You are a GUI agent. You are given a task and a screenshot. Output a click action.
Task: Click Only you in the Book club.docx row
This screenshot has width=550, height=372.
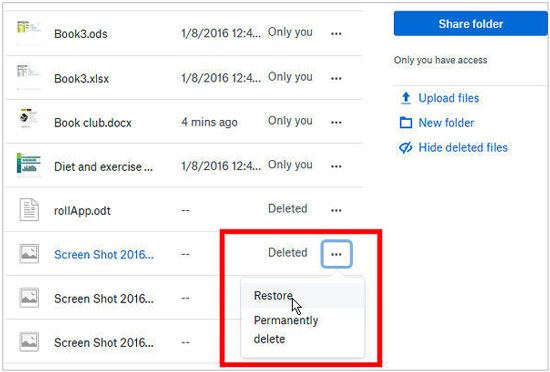(x=290, y=121)
